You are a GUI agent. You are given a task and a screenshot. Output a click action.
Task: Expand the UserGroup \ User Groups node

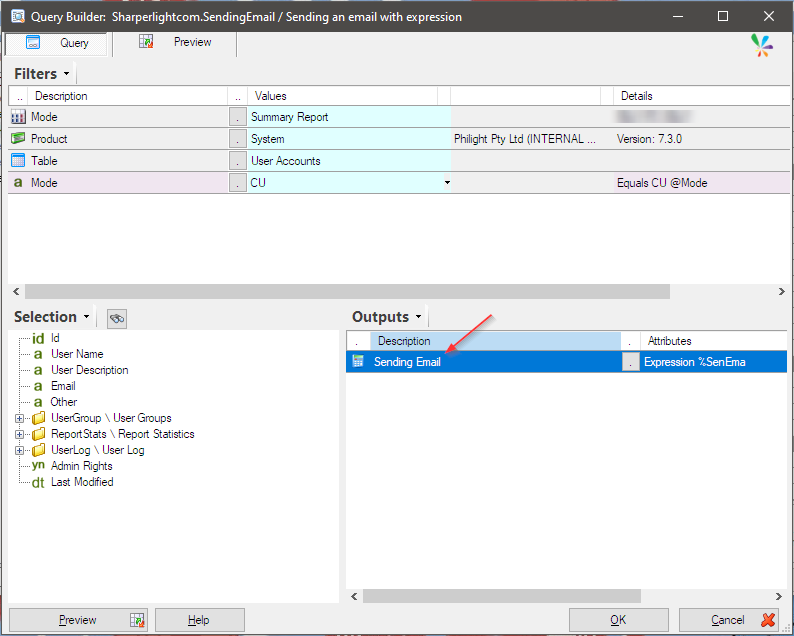[x=19, y=418]
